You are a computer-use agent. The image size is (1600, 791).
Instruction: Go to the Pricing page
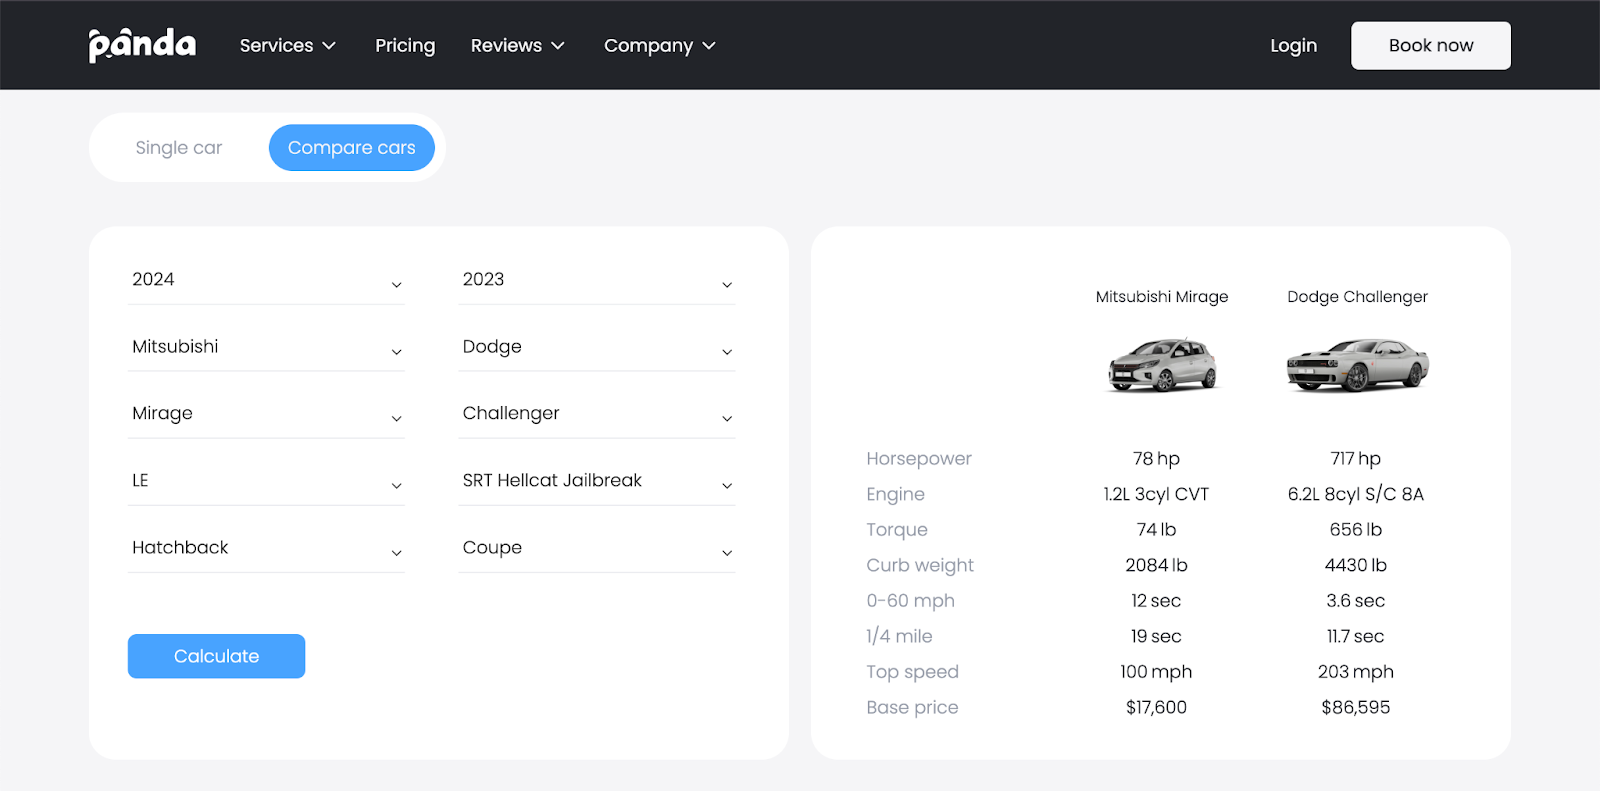(405, 46)
